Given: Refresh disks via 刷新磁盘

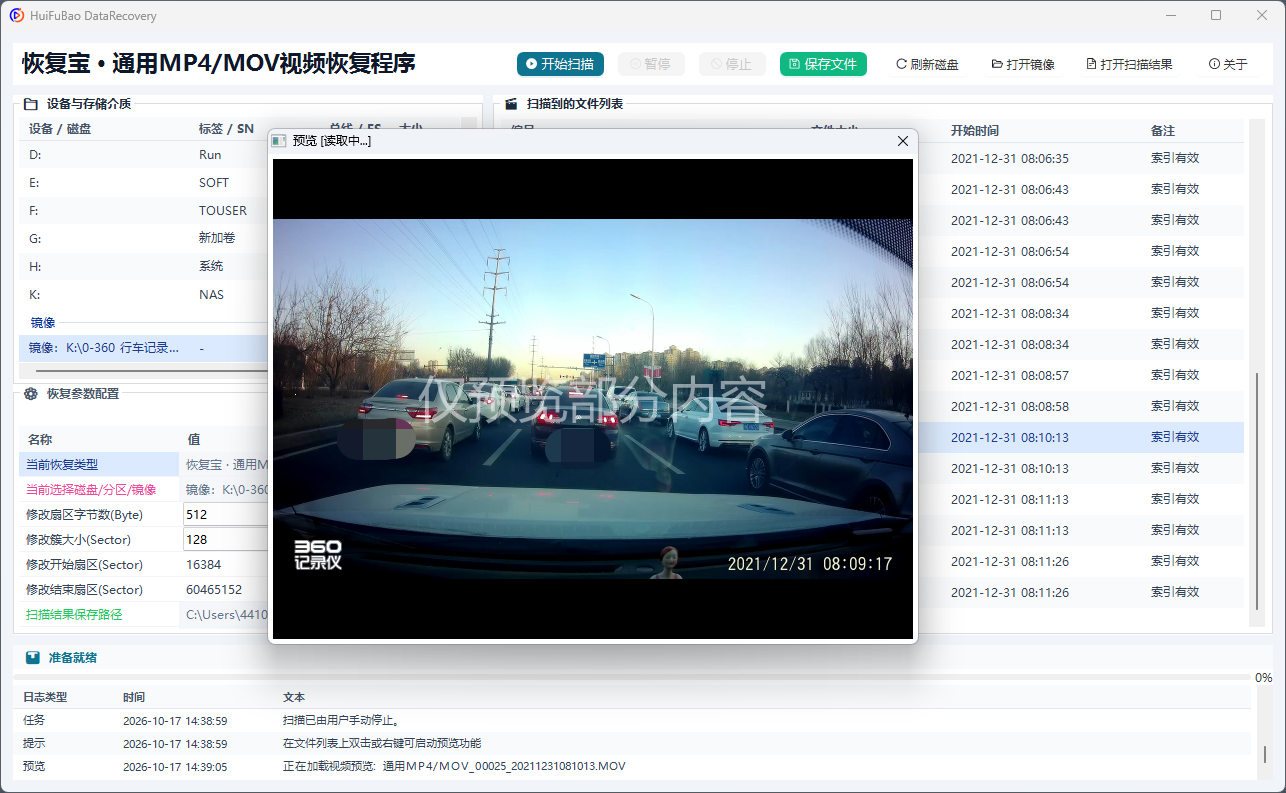Looking at the screenshot, I should [927, 64].
